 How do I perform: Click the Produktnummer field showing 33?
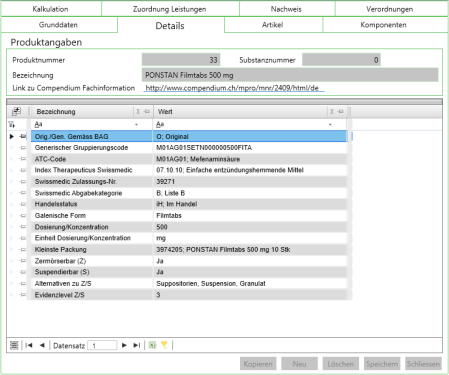(x=181, y=60)
